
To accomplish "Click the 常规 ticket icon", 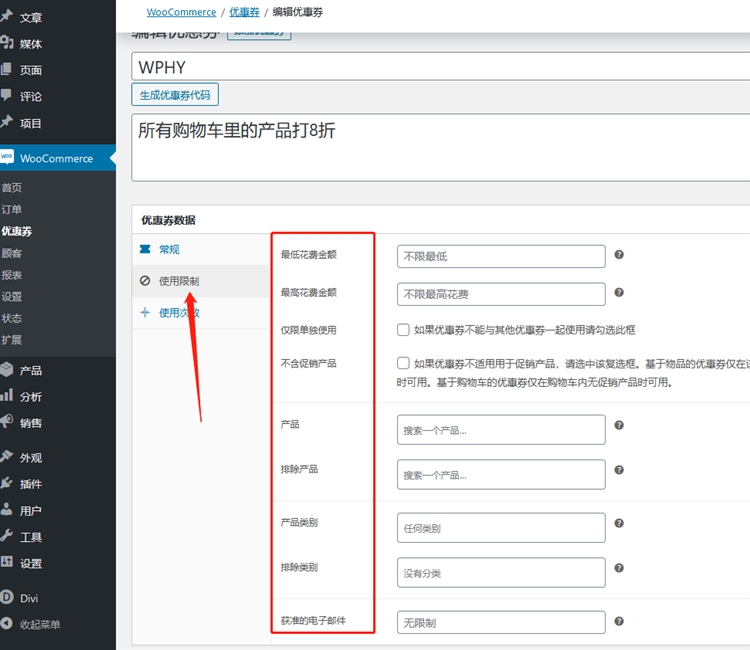I will coord(145,249).
